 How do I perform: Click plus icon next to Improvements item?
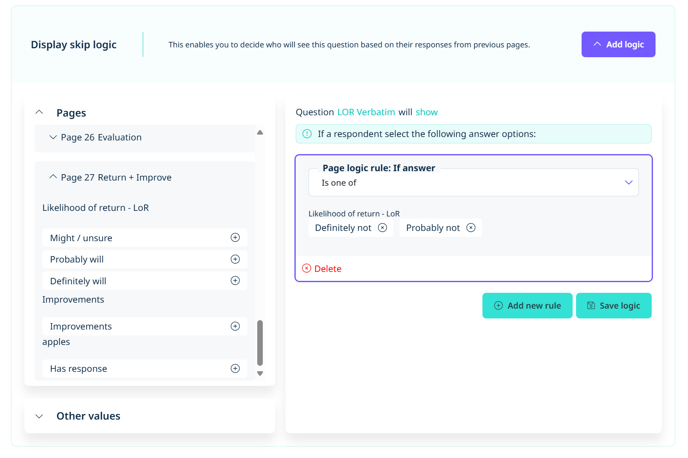coord(235,326)
